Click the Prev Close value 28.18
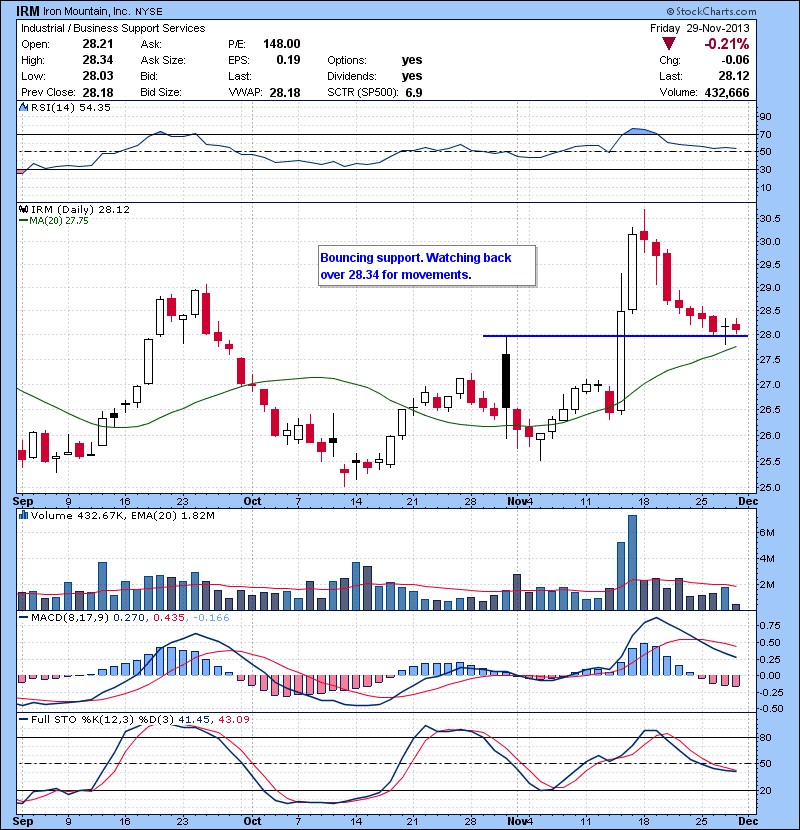Screen dimensions: 800x830 (x=98, y=93)
